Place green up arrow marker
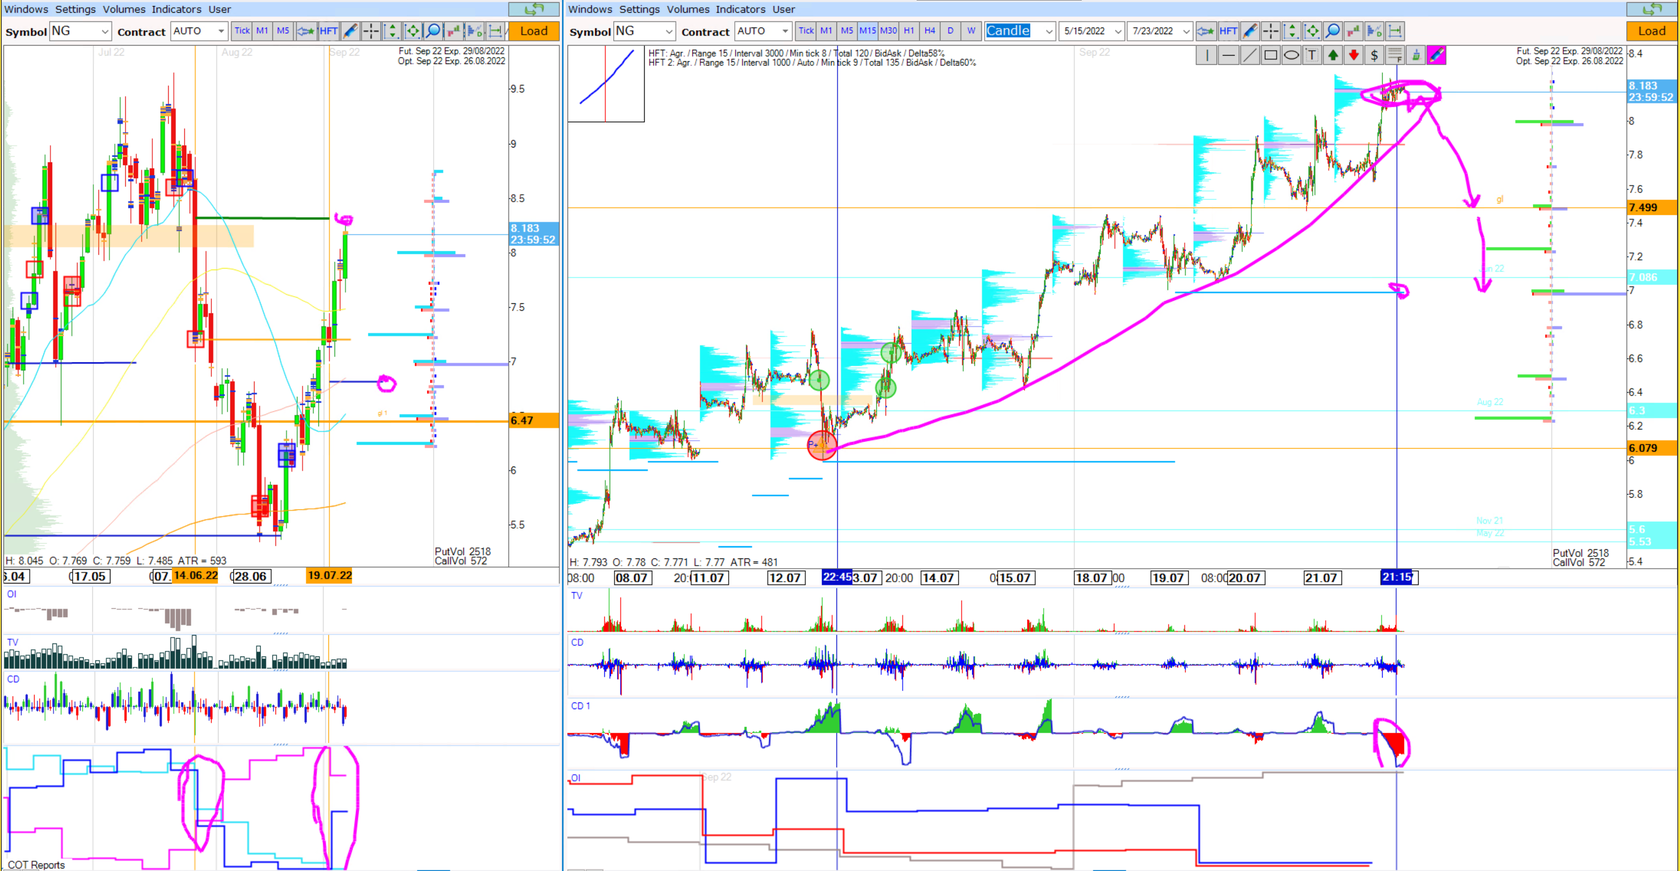Image resolution: width=1680 pixels, height=871 pixels. tap(1333, 55)
